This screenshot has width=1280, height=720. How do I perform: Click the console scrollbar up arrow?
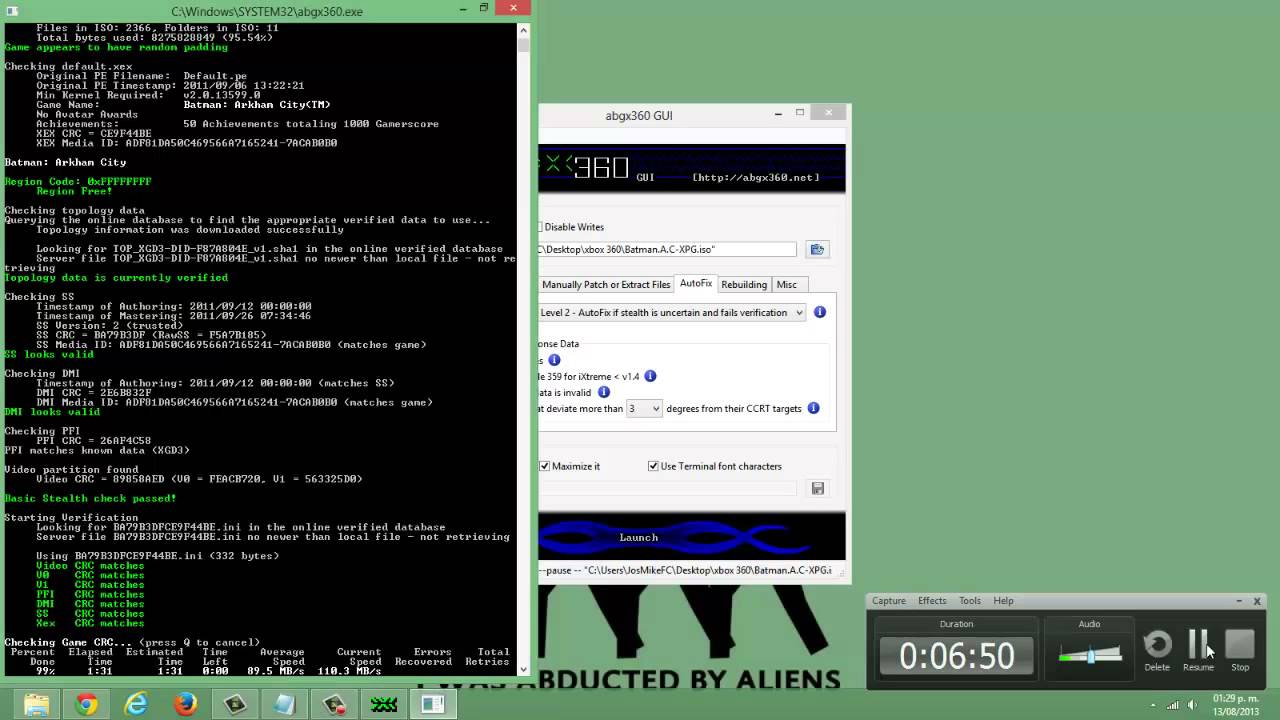click(x=523, y=30)
